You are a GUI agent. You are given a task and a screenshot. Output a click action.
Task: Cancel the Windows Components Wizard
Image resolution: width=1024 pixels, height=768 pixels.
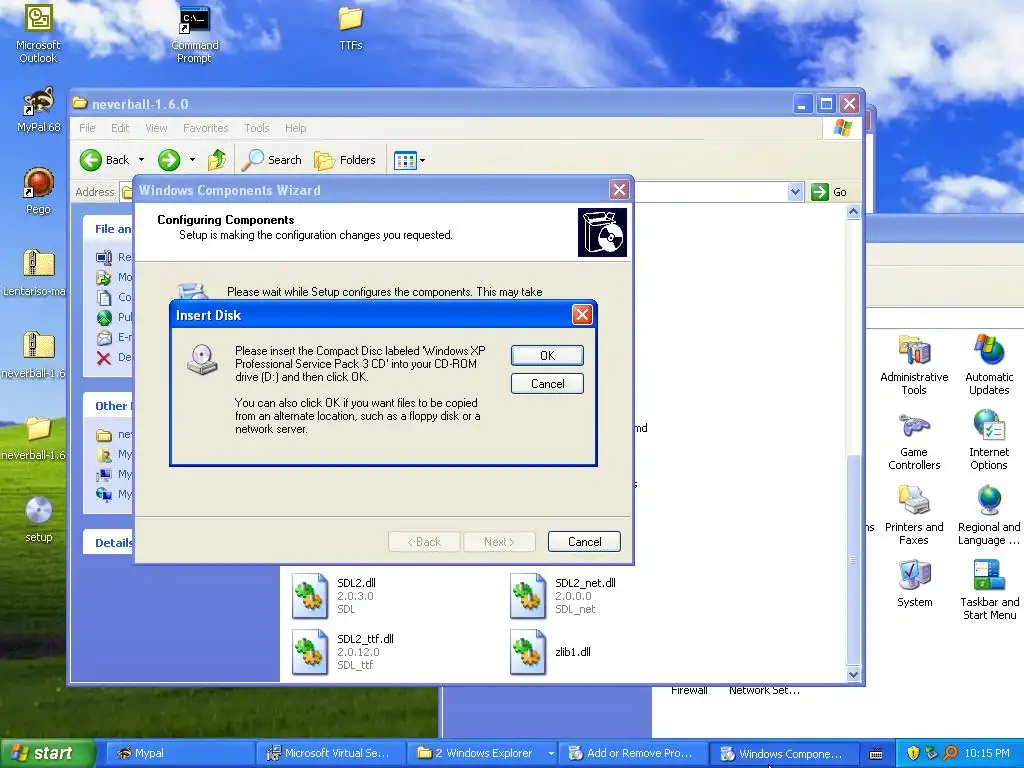pyautogui.click(x=584, y=541)
